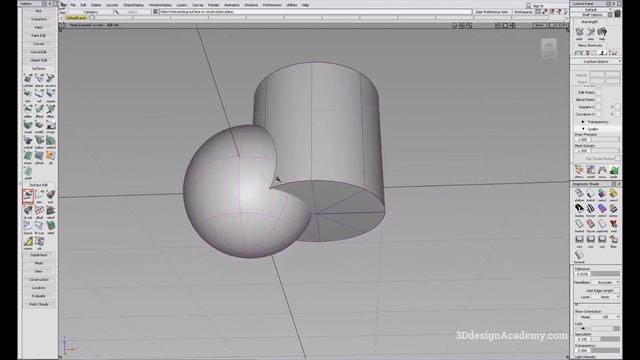Toggle the Curvature V checkbox
Image resolution: width=640 pixels, height=360 pixels.
(x=617, y=114)
